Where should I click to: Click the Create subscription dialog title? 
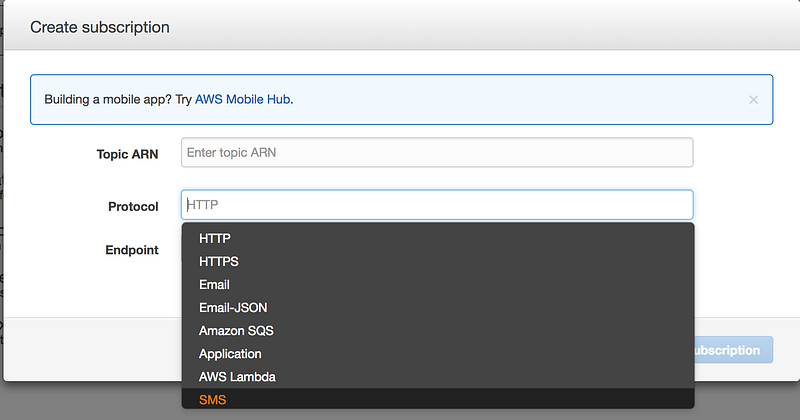coord(100,27)
